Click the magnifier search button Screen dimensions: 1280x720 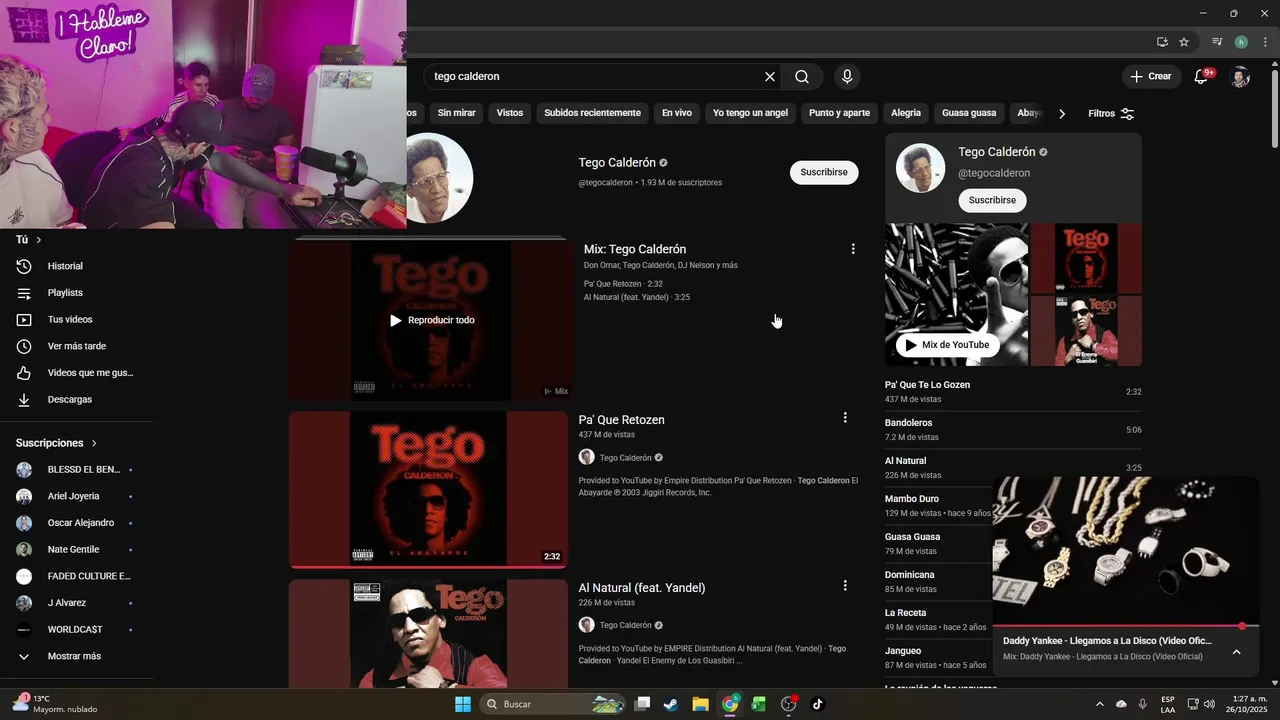pos(802,77)
